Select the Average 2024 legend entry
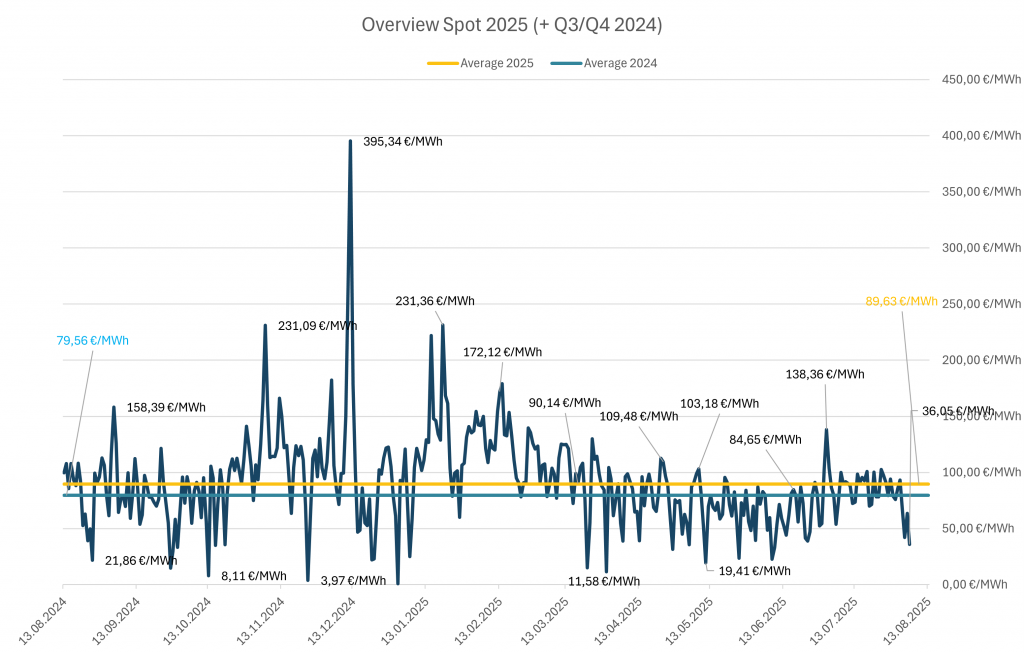 [620, 63]
